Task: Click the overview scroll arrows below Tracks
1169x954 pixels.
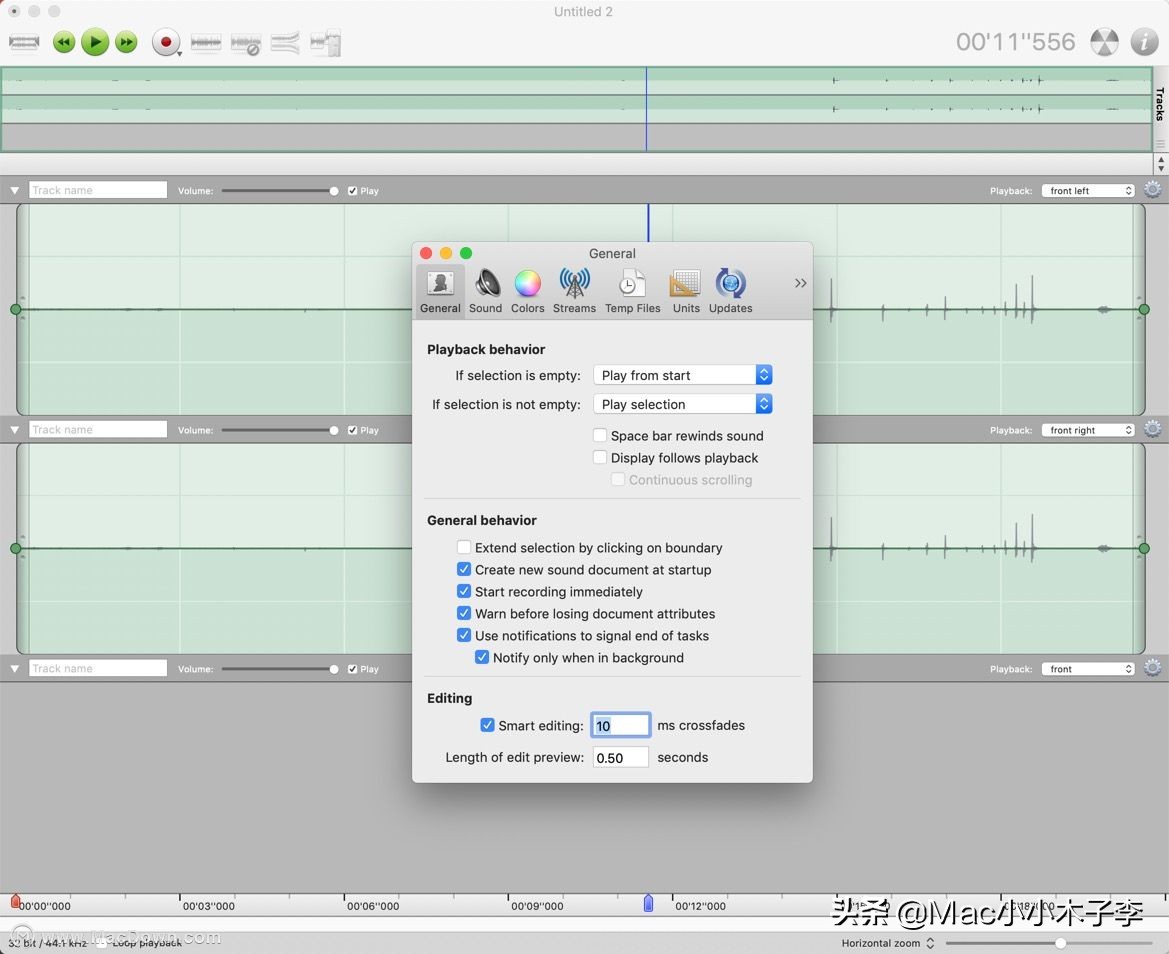Action: click(x=1161, y=164)
